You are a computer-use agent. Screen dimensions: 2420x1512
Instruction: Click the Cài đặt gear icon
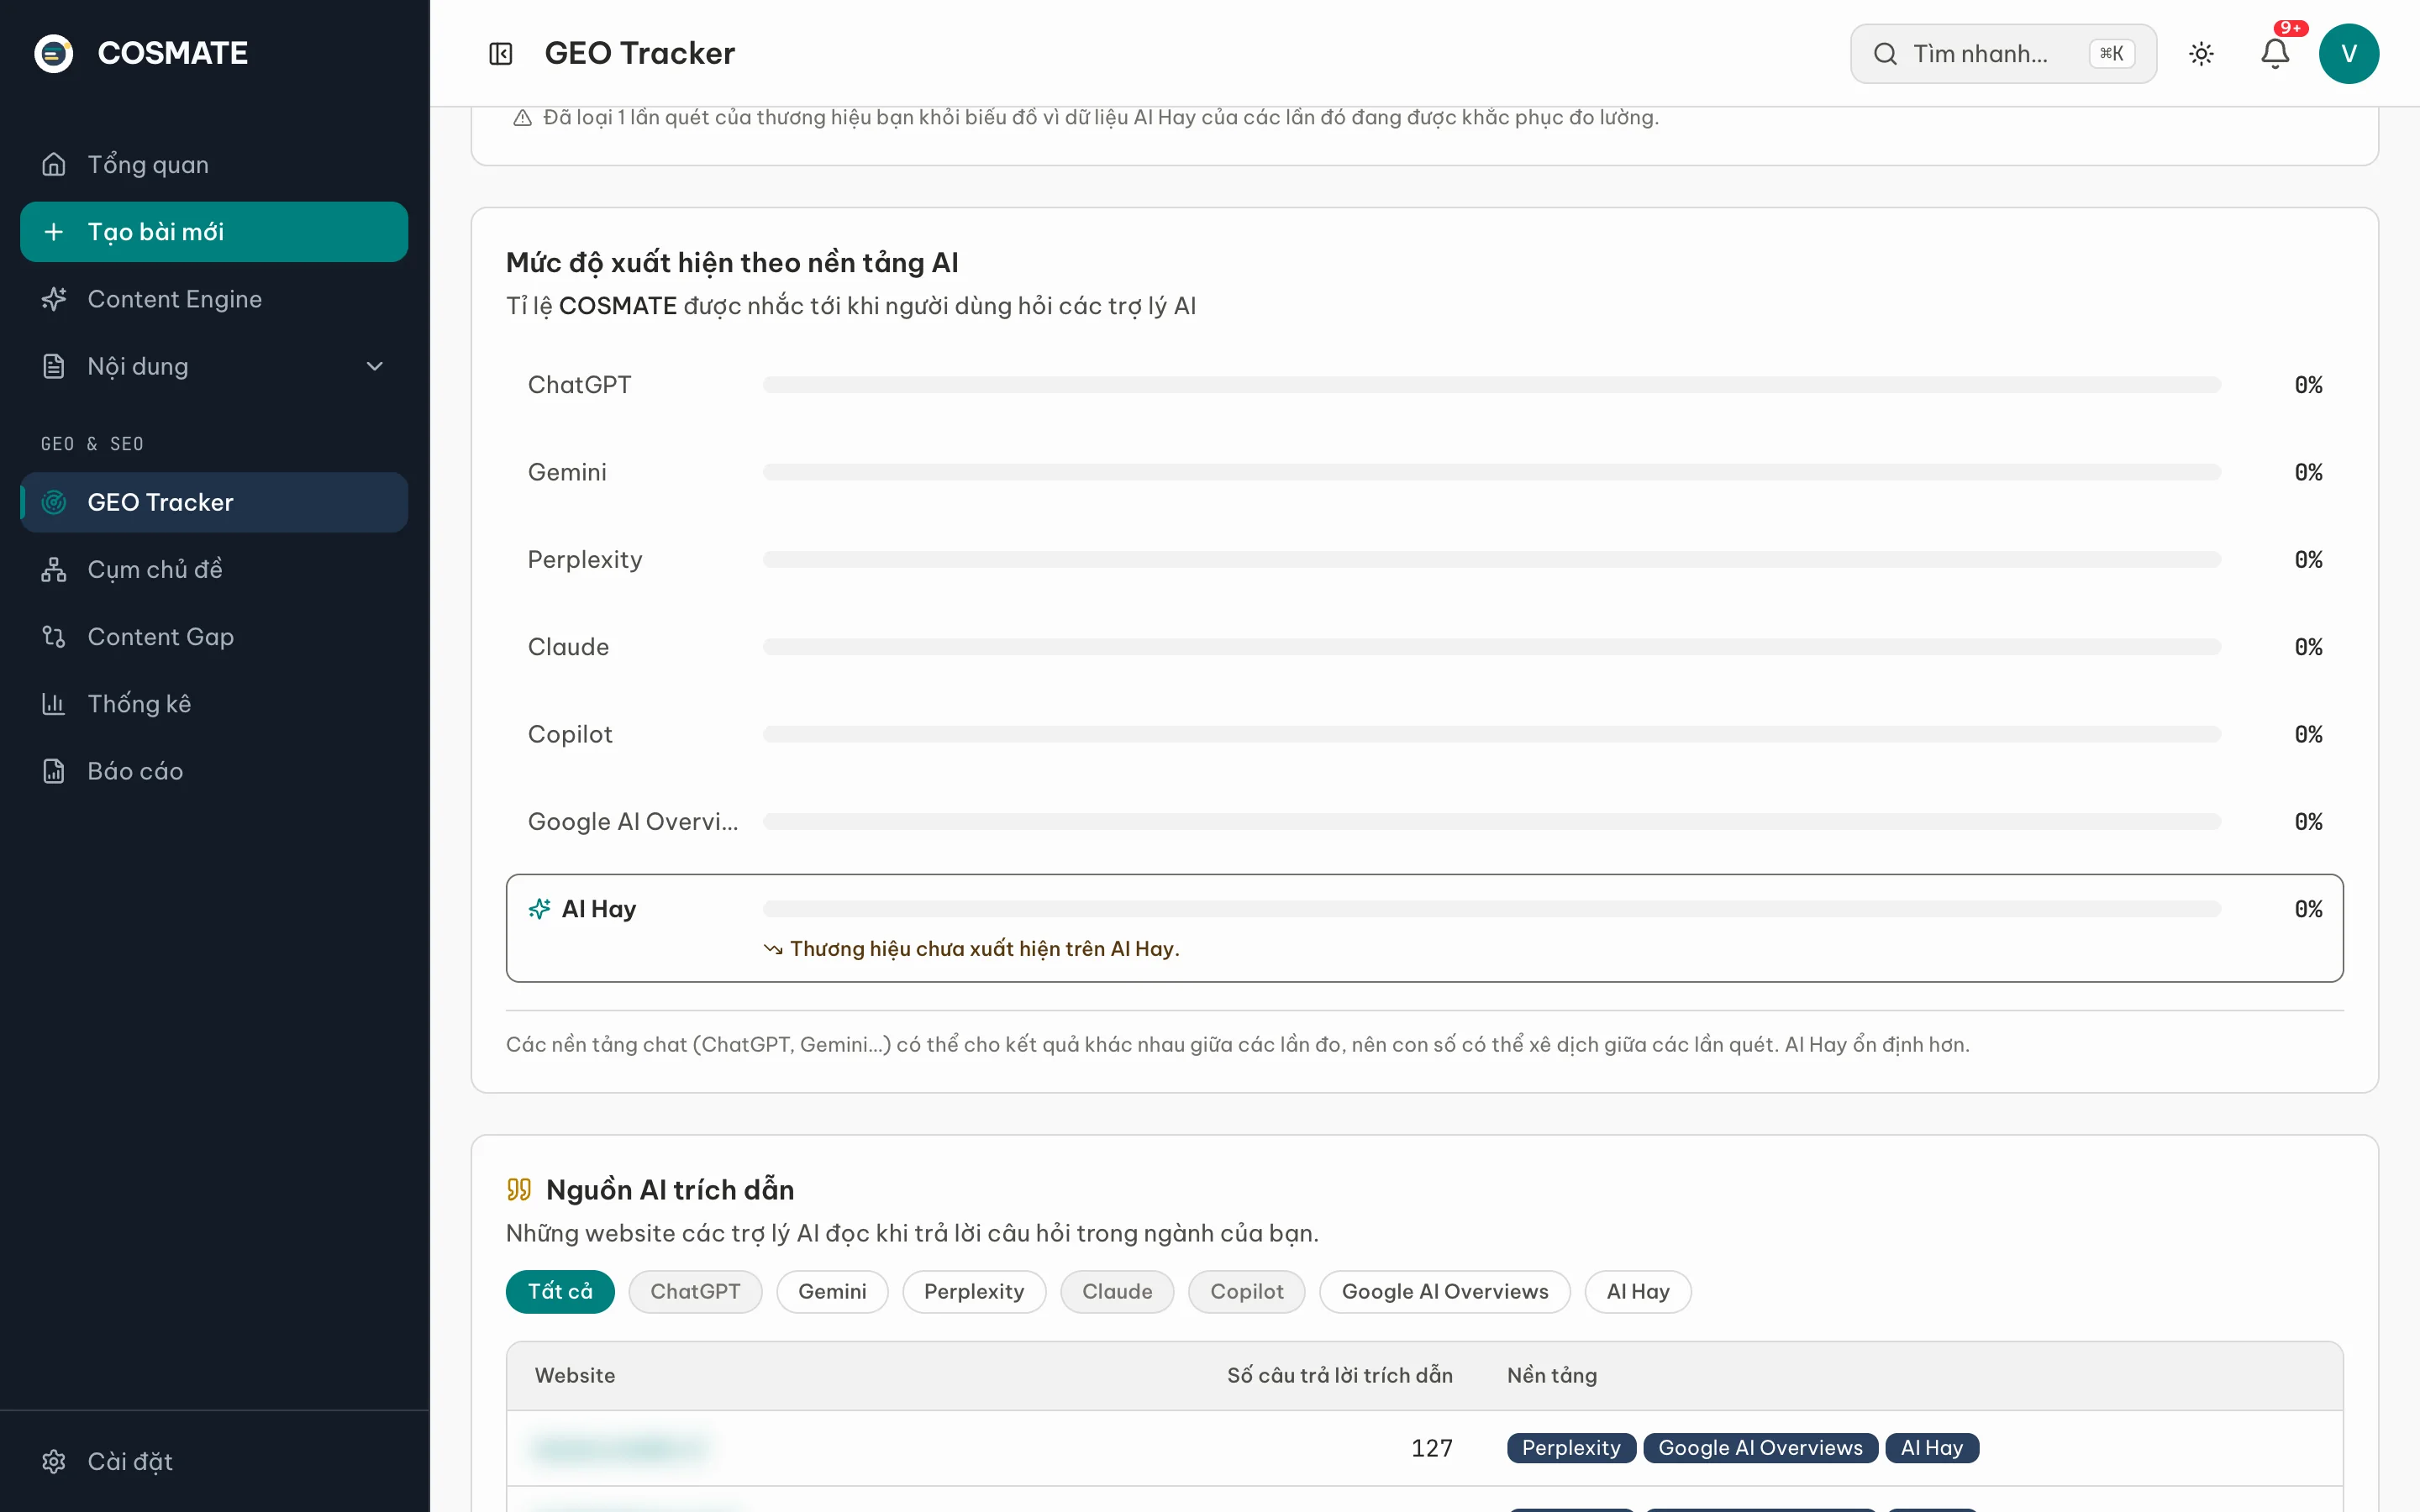point(54,1461)
